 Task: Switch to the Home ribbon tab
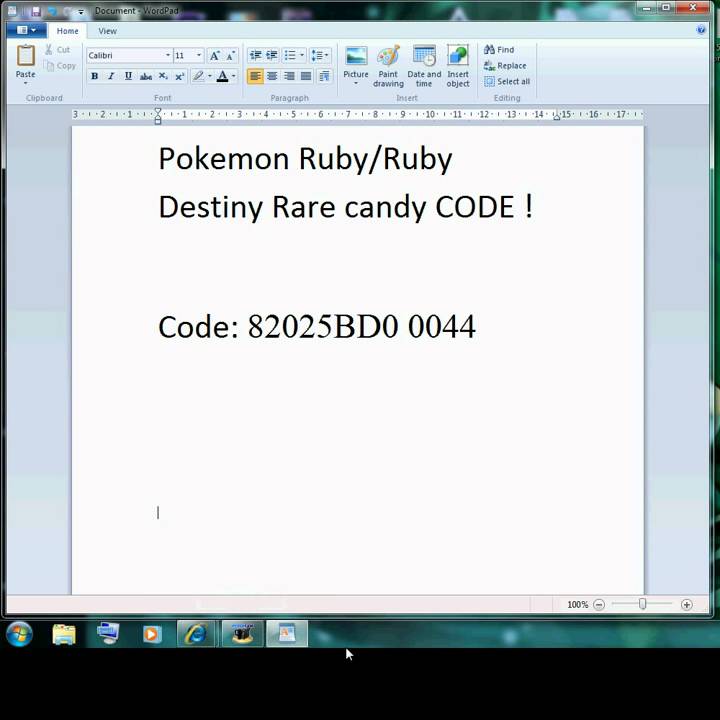pyautogui.click(x=68, y=31)
